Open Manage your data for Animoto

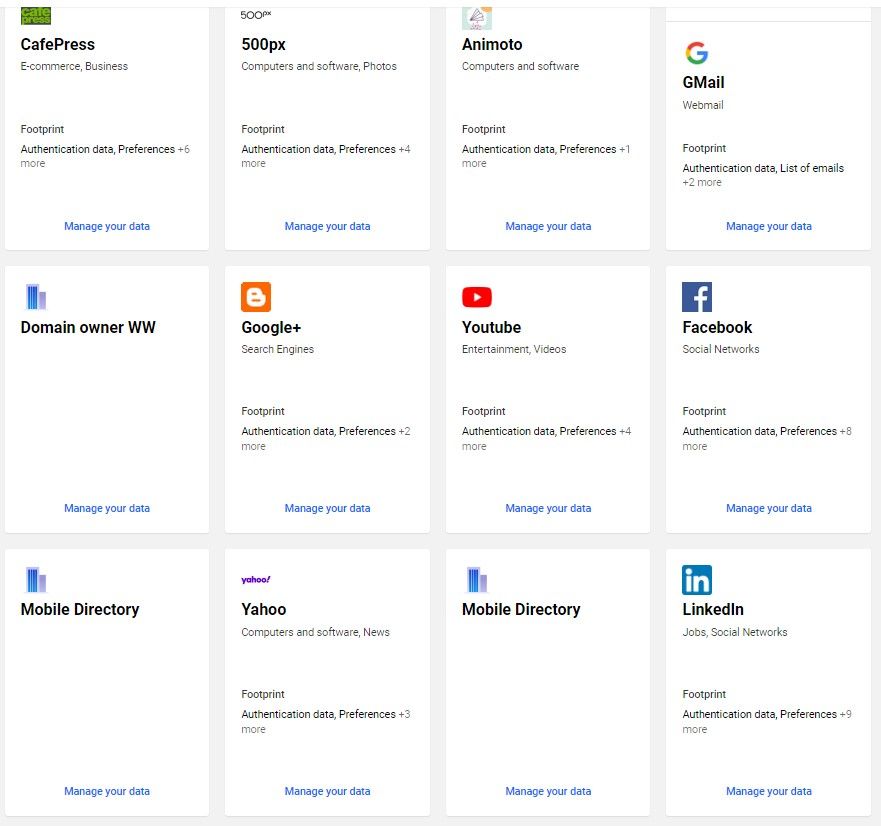(548, 226)
